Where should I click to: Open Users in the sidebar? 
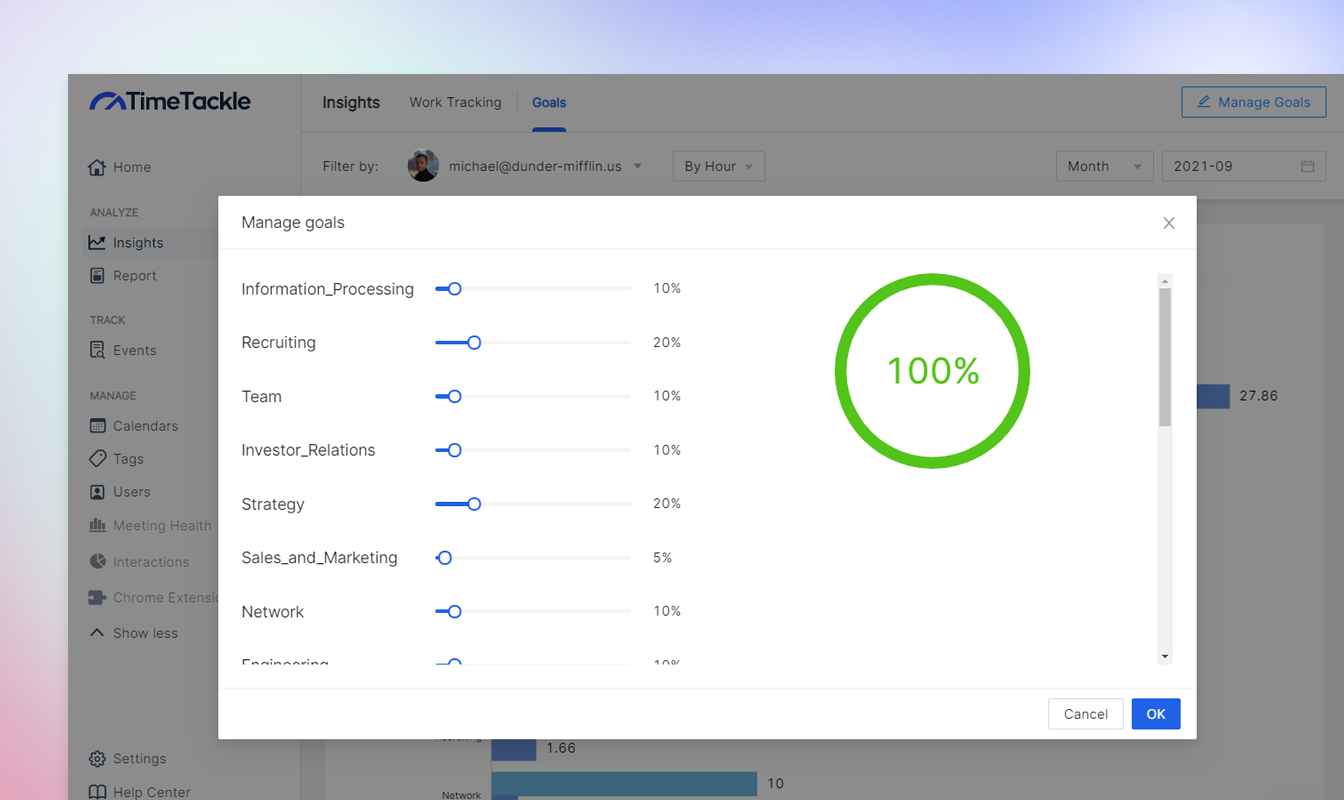(x=120, y=491)
